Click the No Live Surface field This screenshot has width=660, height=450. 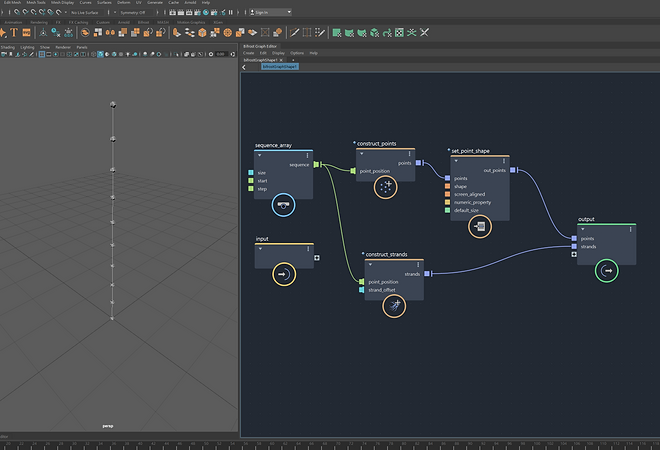(x=86, y=12)
